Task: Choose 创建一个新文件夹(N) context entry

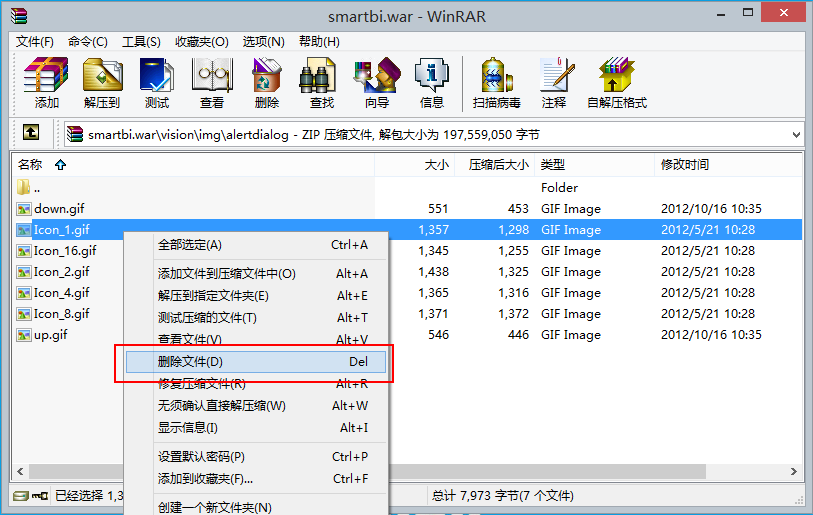Action: click(x=256, y=507)
